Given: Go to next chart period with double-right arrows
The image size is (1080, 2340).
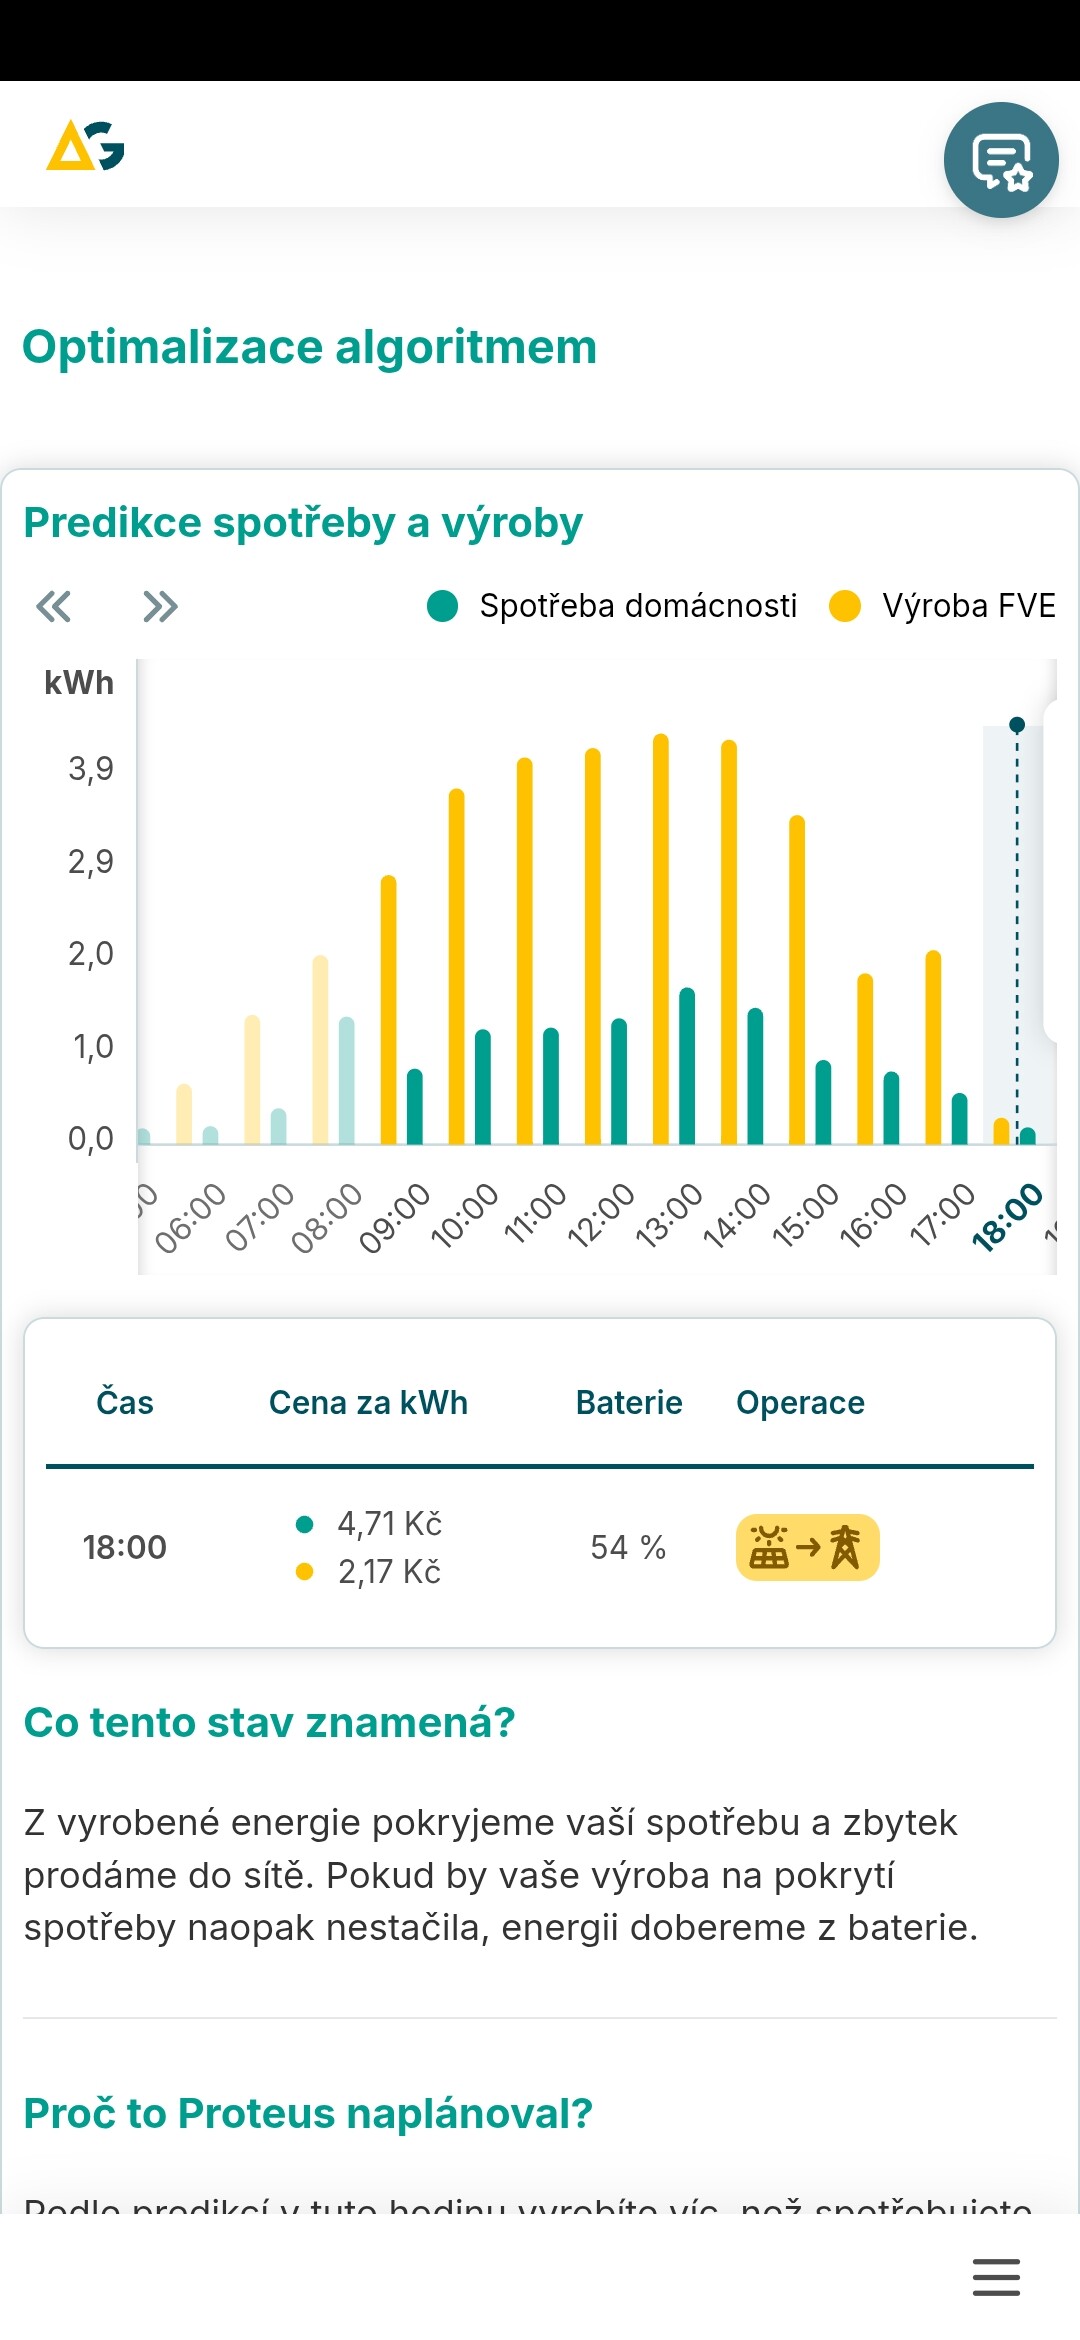Looking at the screenshot, I should [x=160, y=606].
